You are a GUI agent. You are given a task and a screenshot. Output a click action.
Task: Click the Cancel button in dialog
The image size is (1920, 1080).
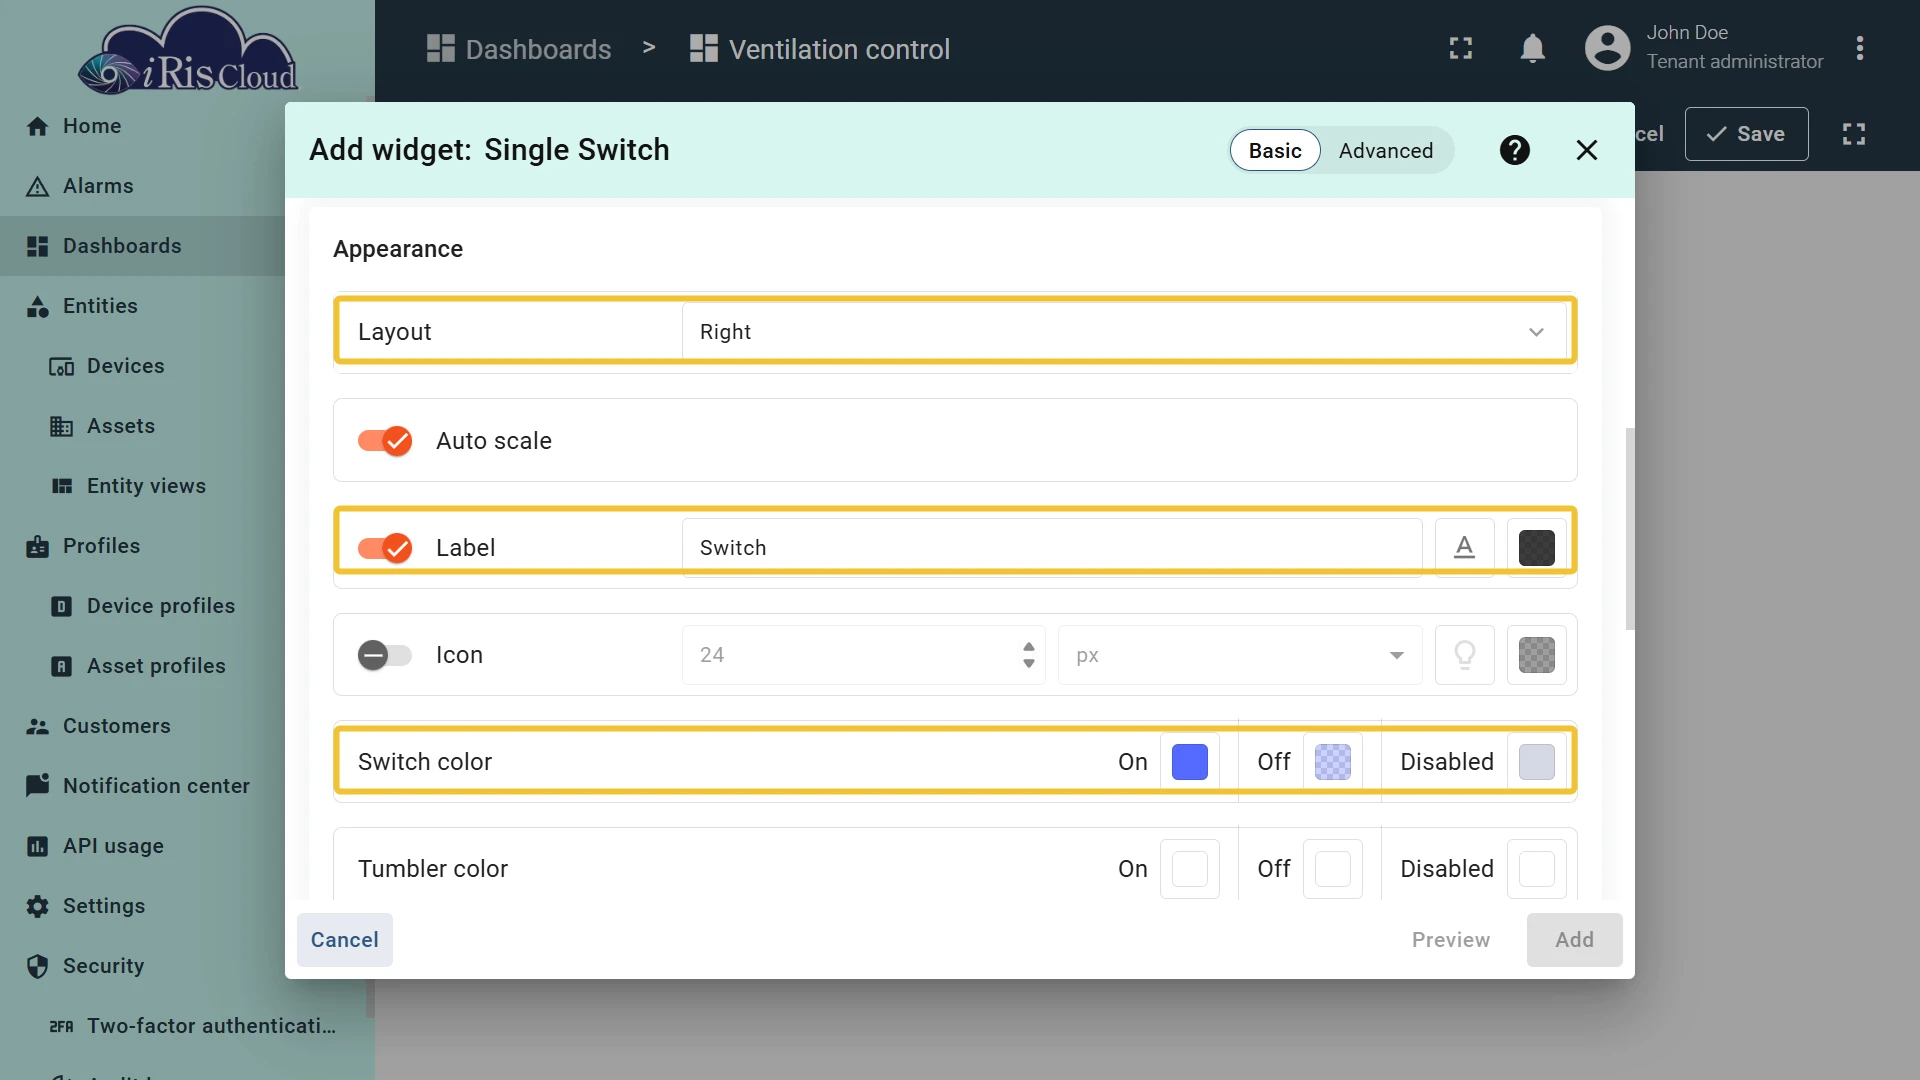pos(344,940)
